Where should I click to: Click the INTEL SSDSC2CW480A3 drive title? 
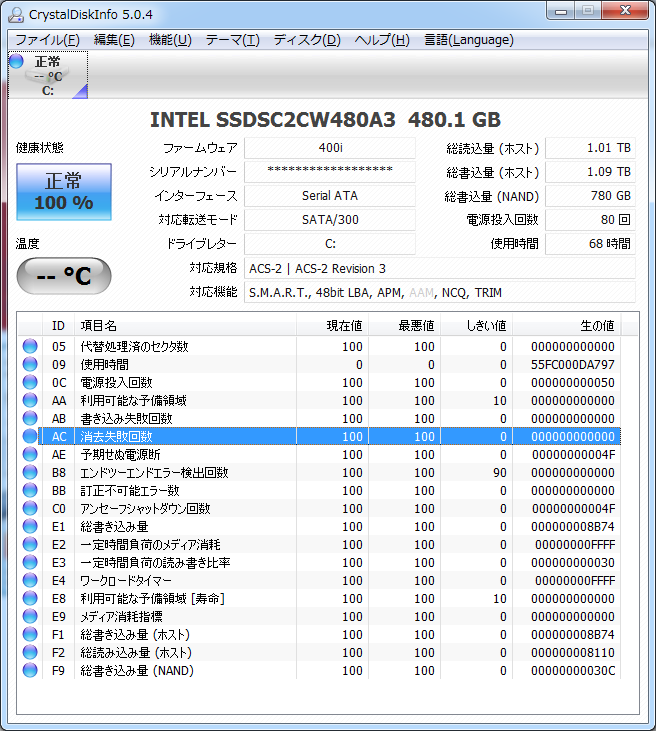(325, 120)
